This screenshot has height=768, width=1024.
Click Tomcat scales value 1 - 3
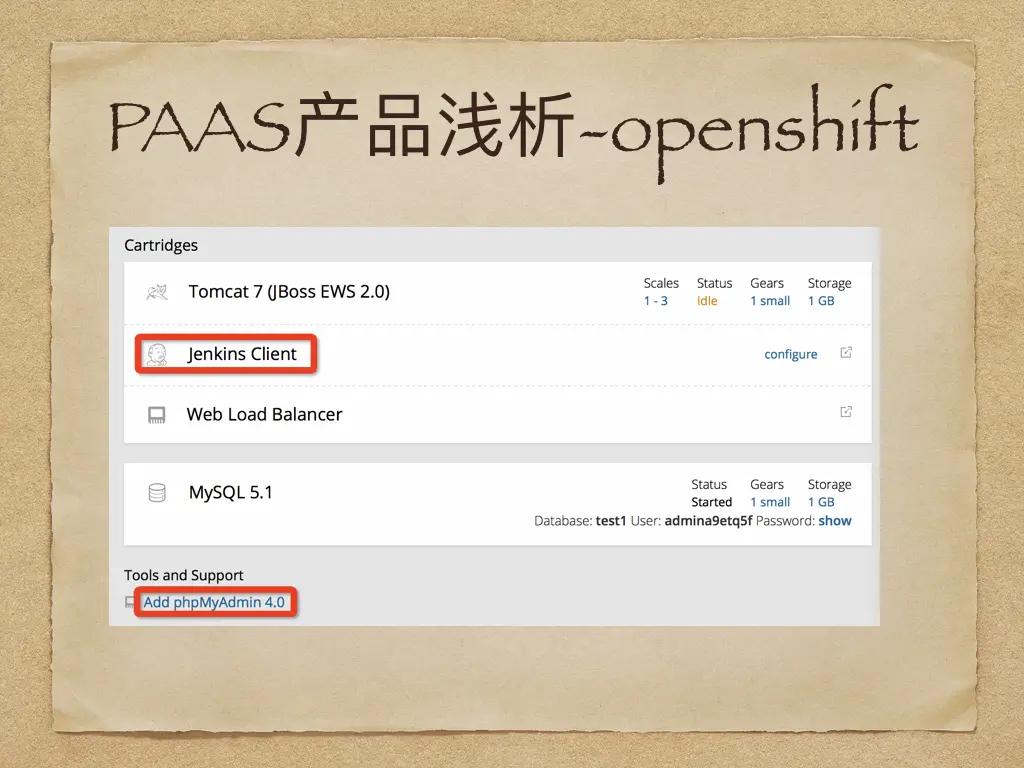(x=656, y=301)
